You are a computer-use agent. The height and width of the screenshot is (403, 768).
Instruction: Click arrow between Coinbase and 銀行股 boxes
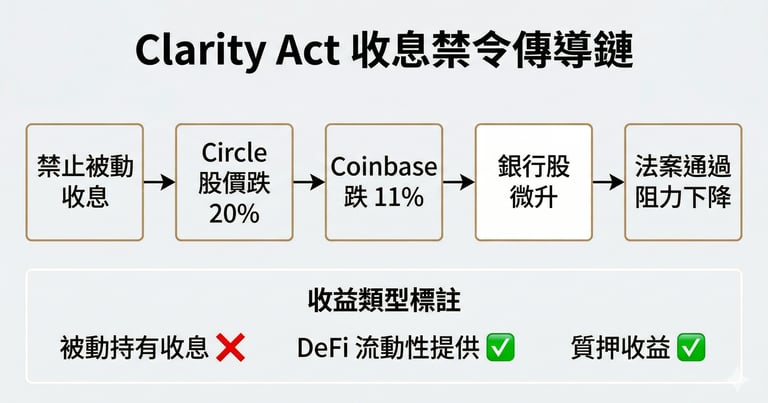coord(459,182)
